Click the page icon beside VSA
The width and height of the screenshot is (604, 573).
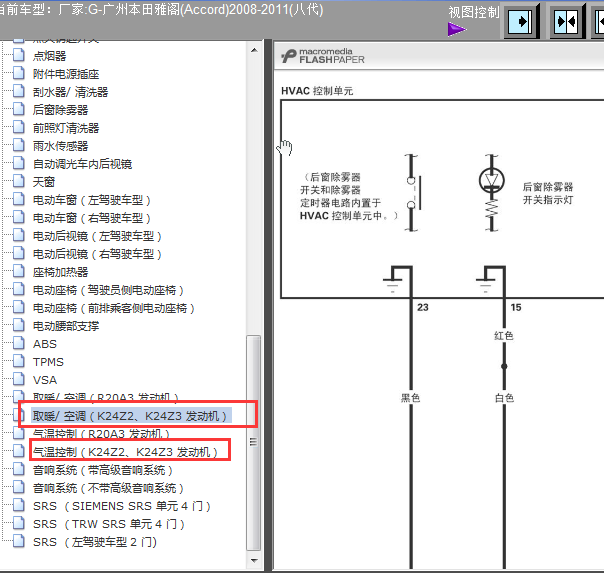18,379
